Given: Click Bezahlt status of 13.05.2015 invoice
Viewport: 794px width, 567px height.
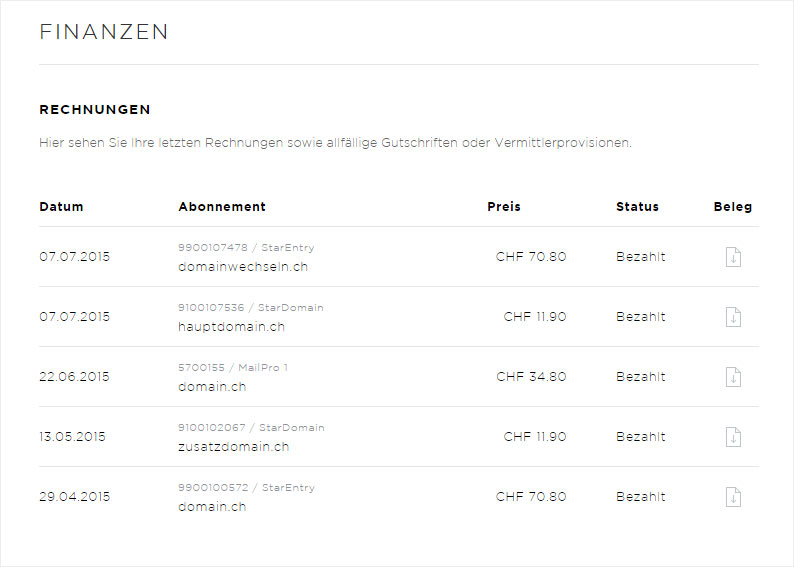Looking at the screenshot, I should click(641, 437).
